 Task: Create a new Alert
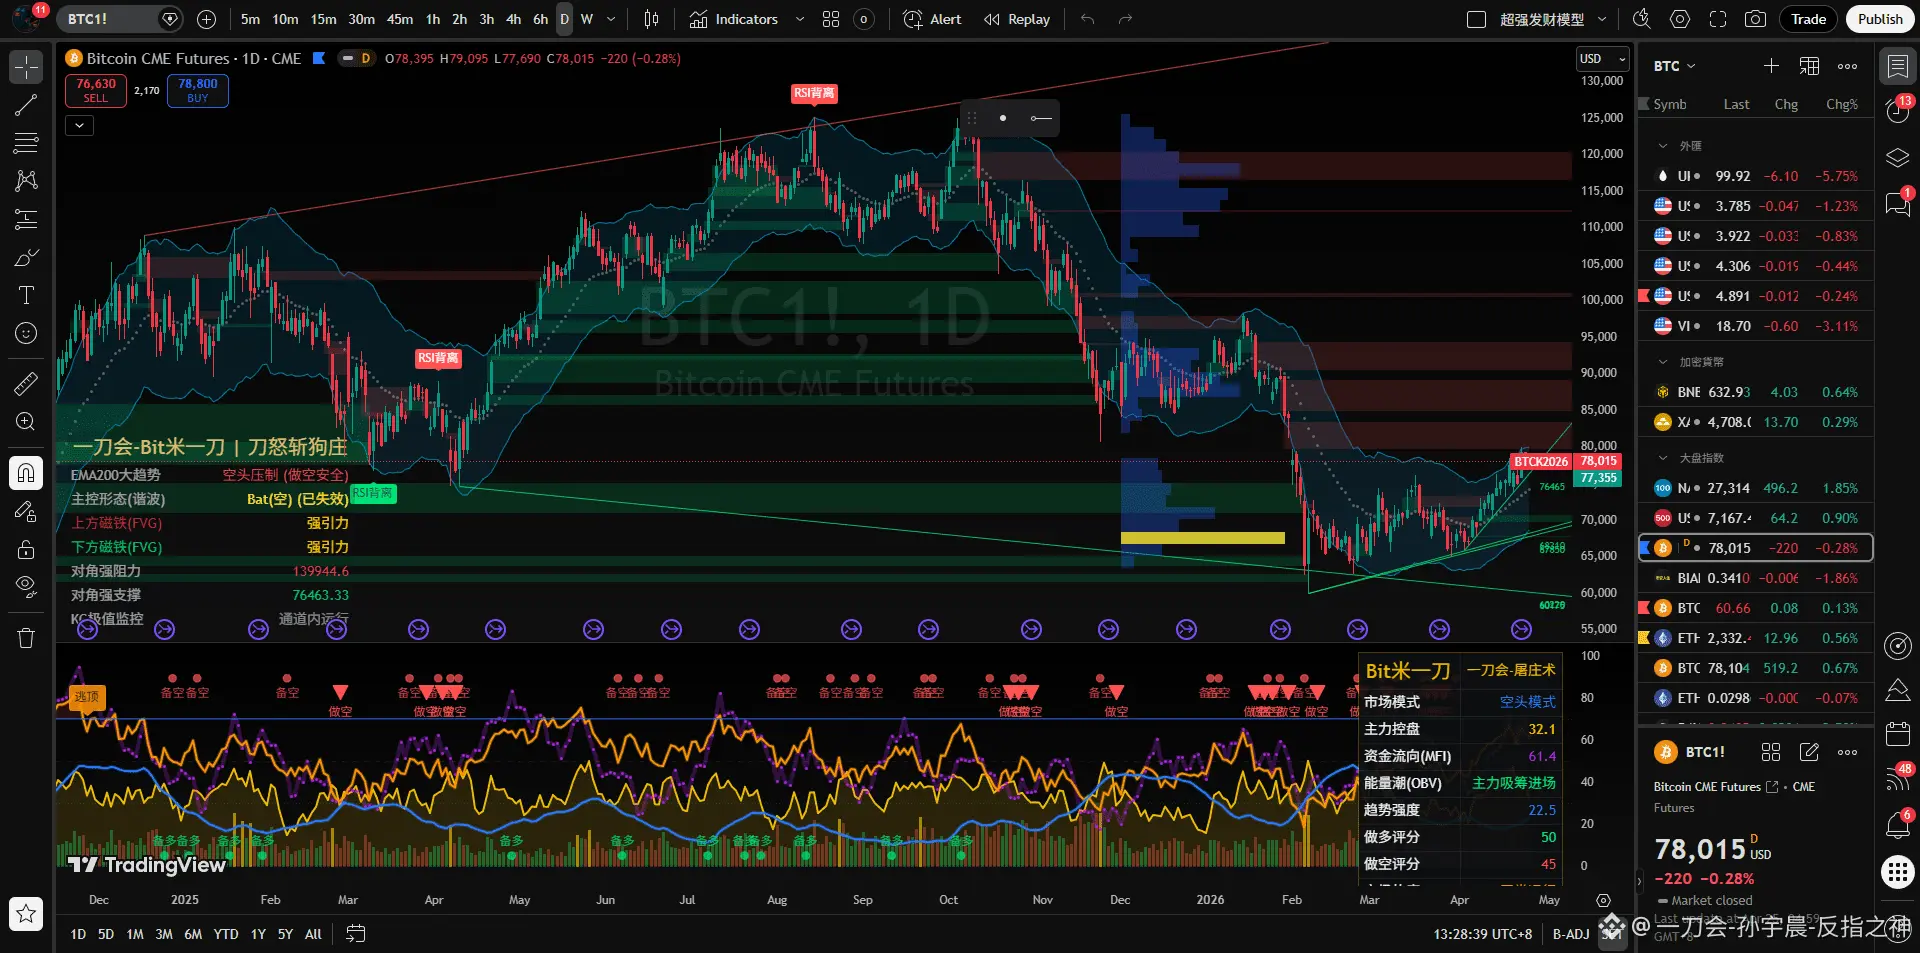(x=932, y=19)
